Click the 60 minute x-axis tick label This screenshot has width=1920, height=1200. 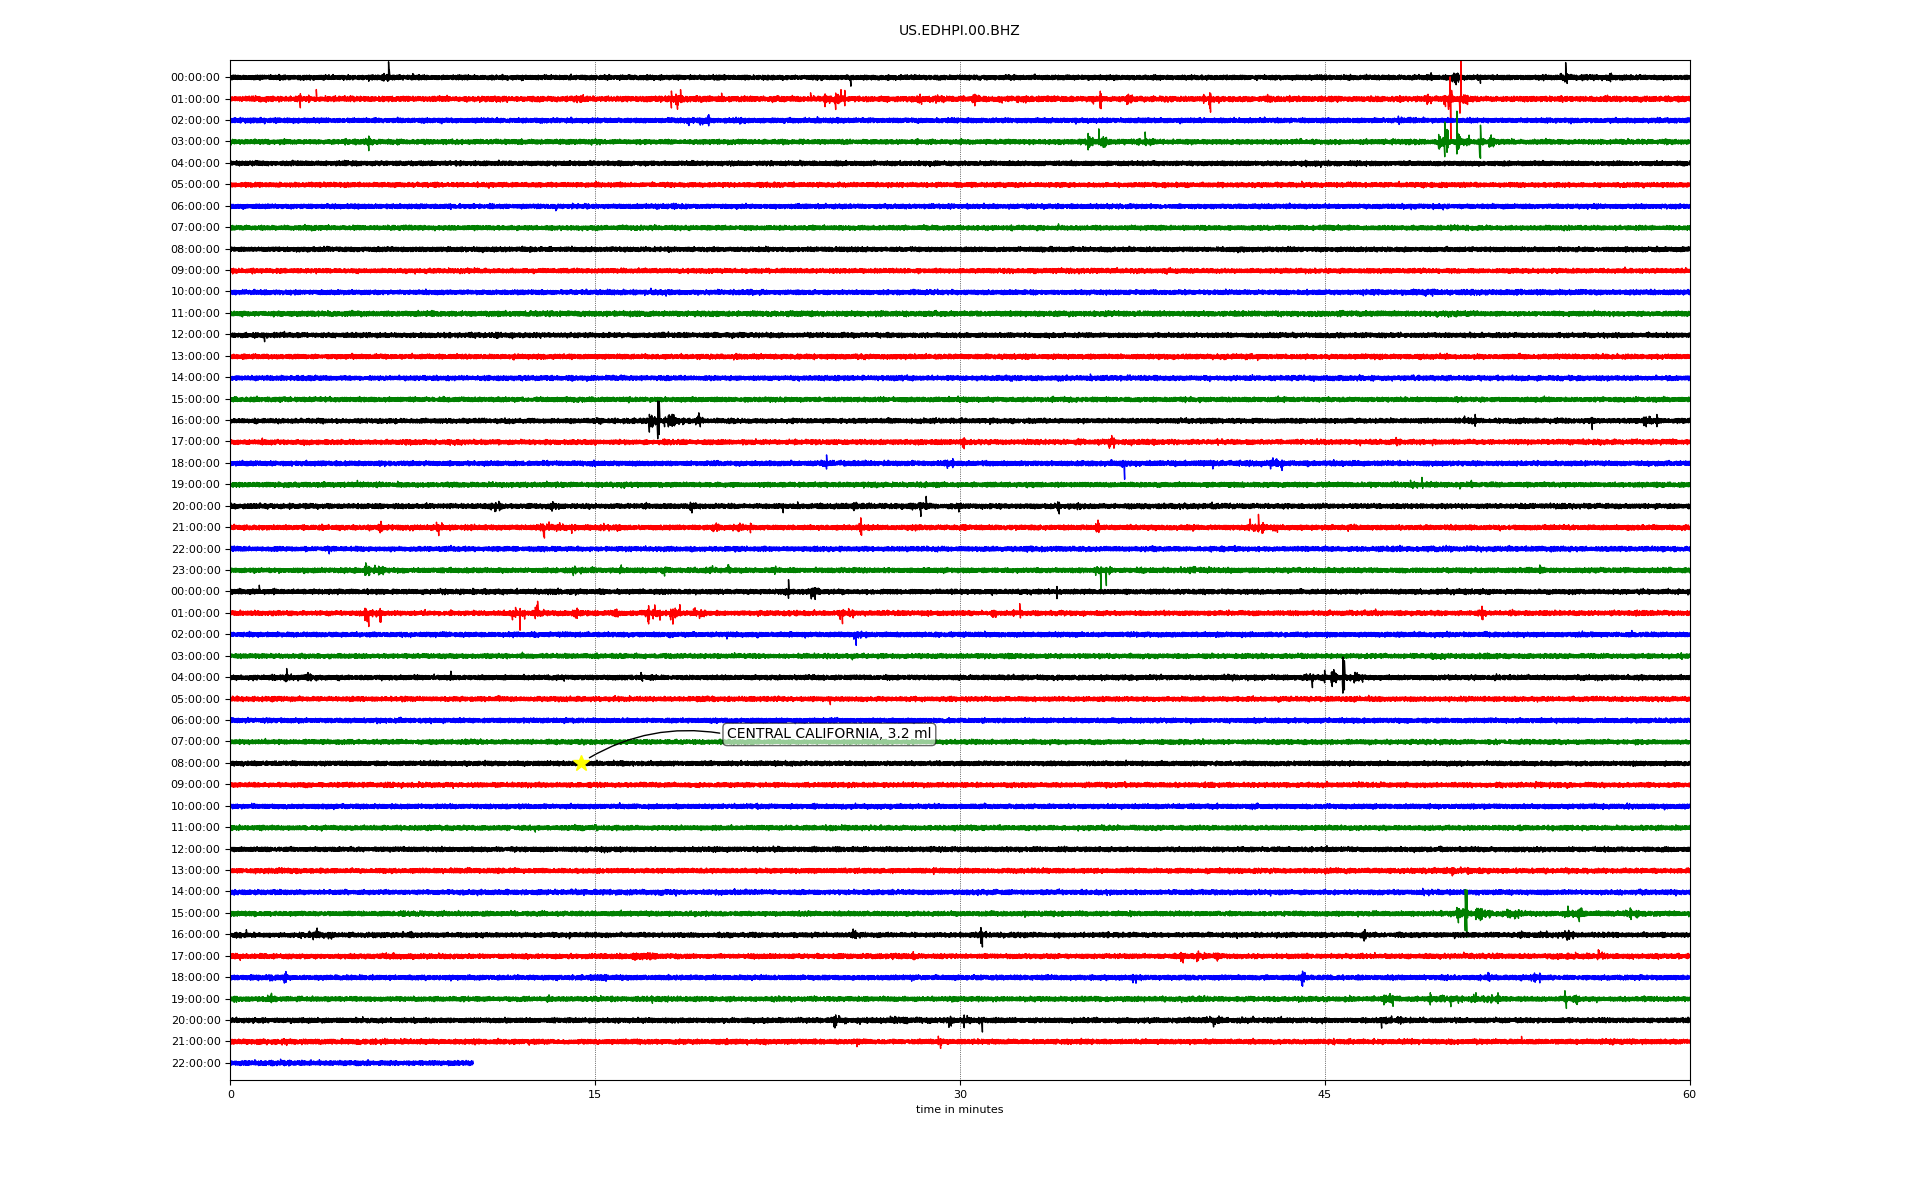click(x=1688, y=1094)
